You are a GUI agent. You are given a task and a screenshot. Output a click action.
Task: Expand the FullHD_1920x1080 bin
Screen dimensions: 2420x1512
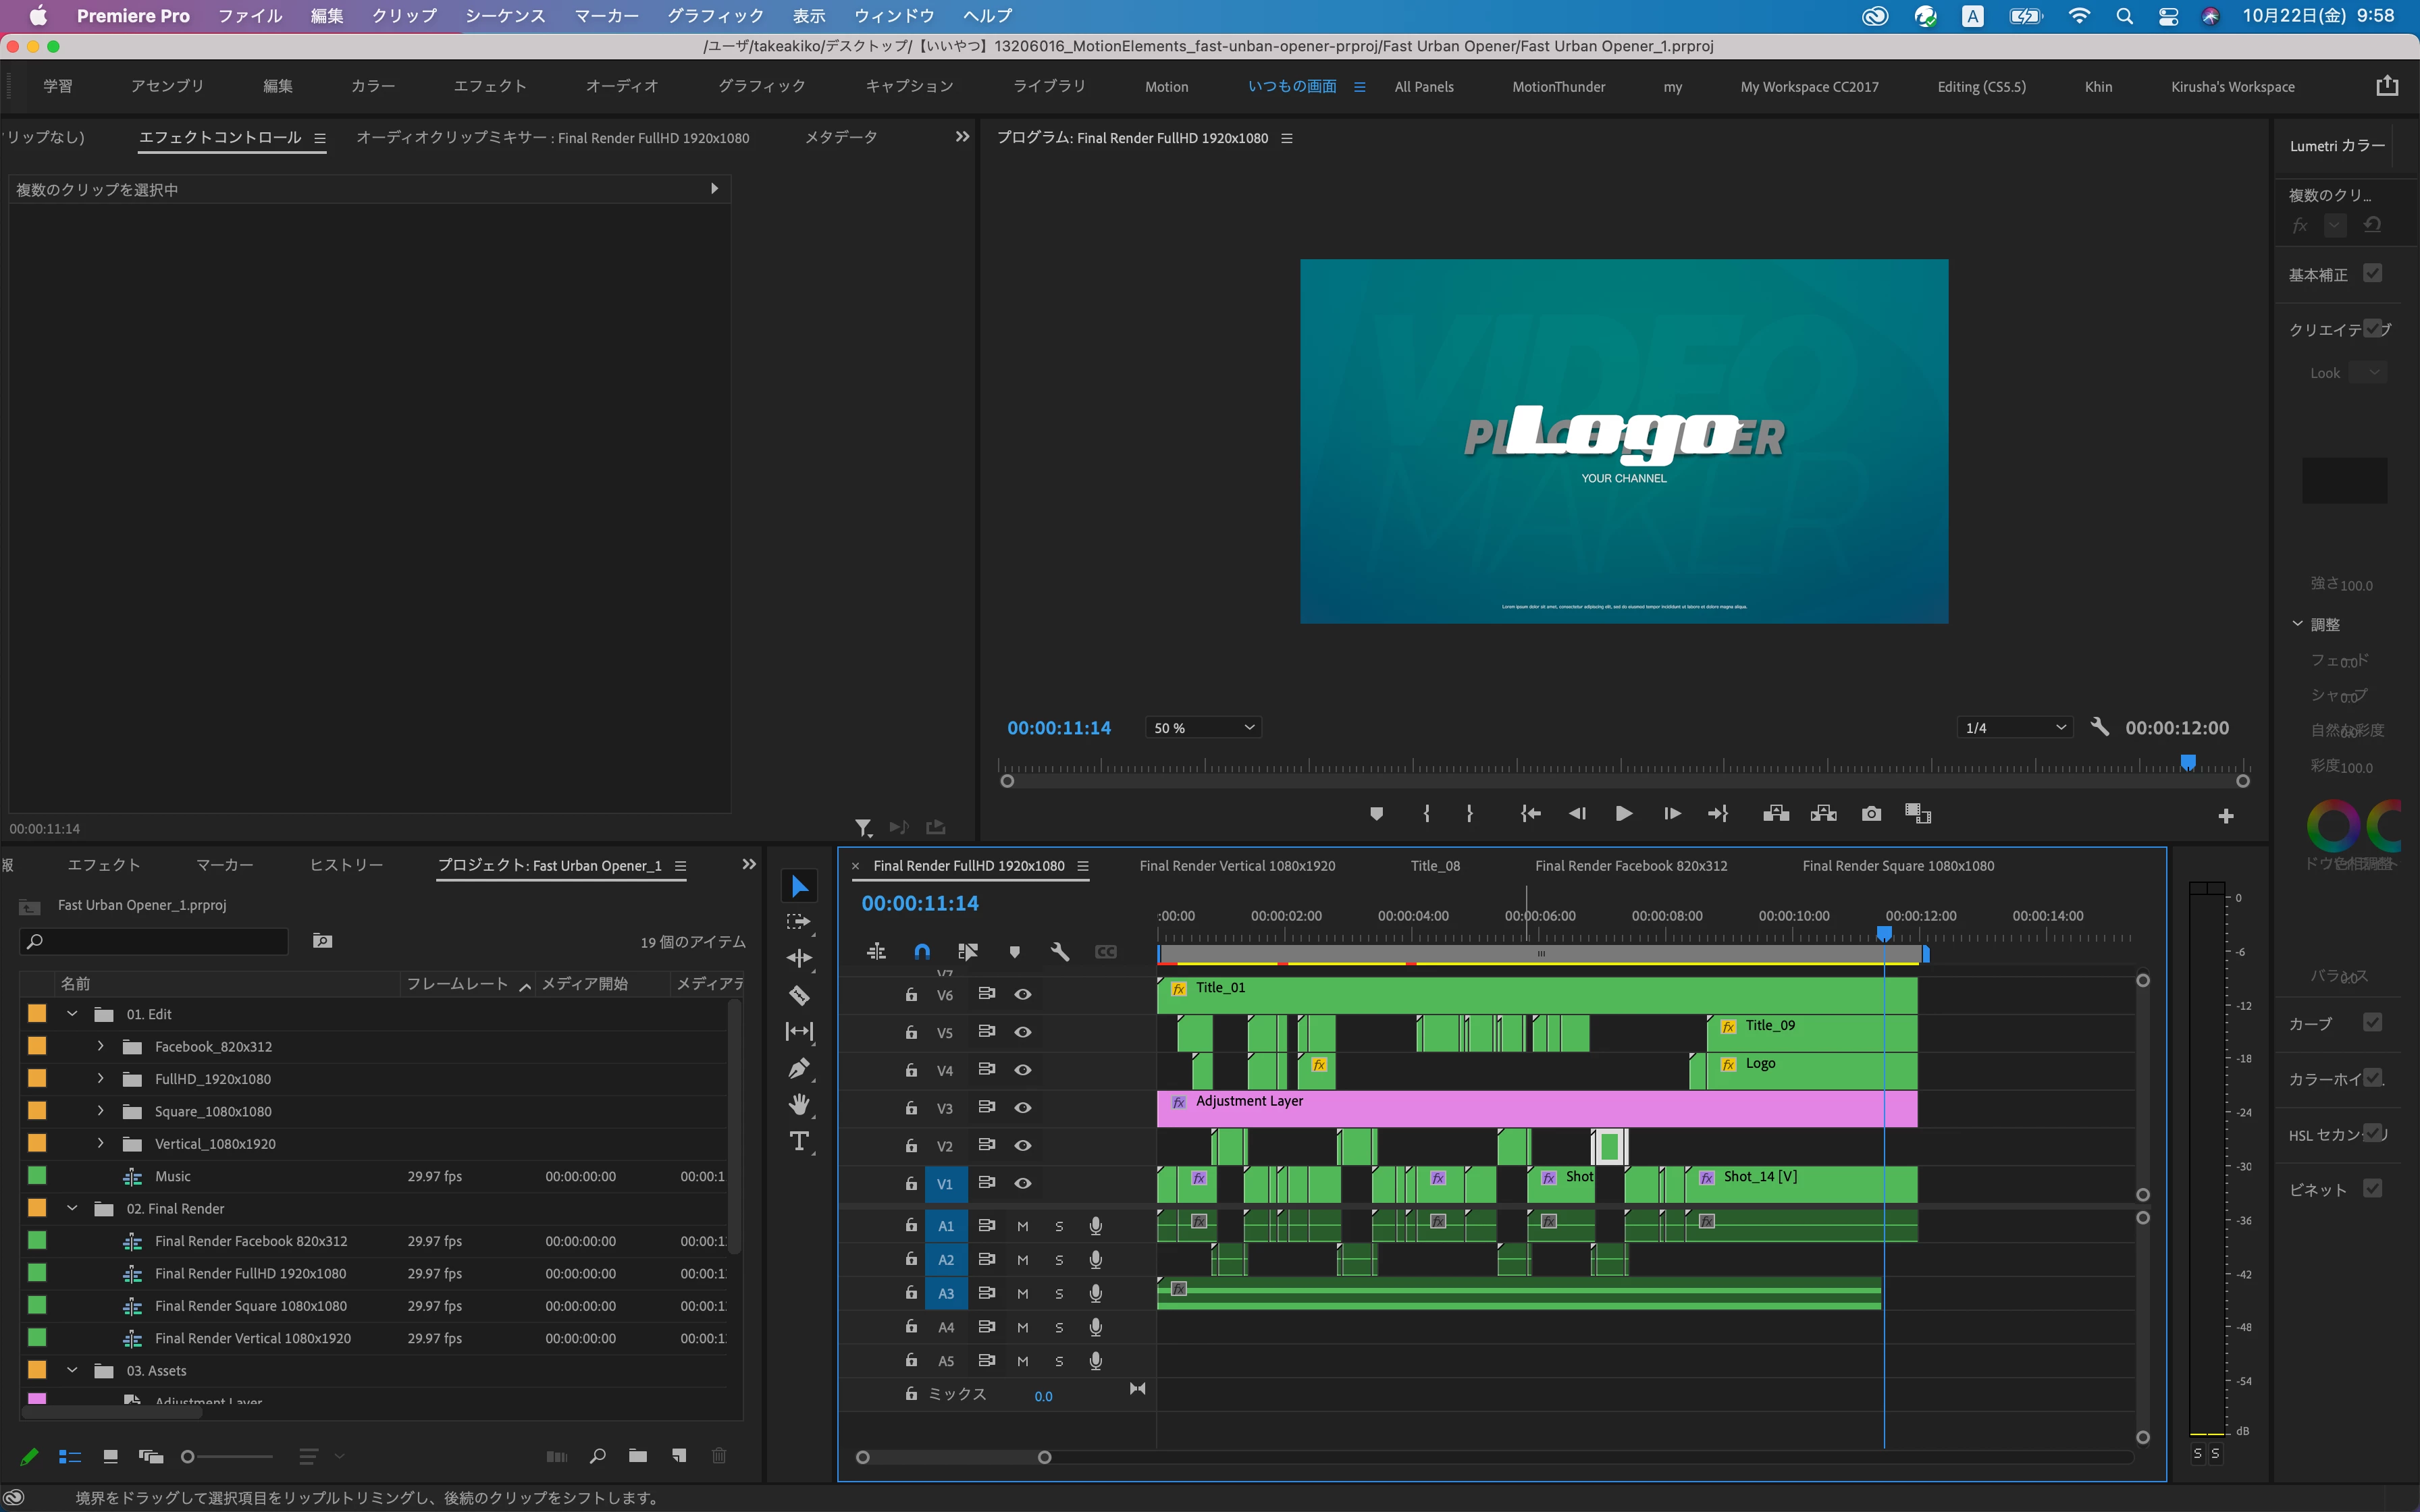pos(100,1079)
